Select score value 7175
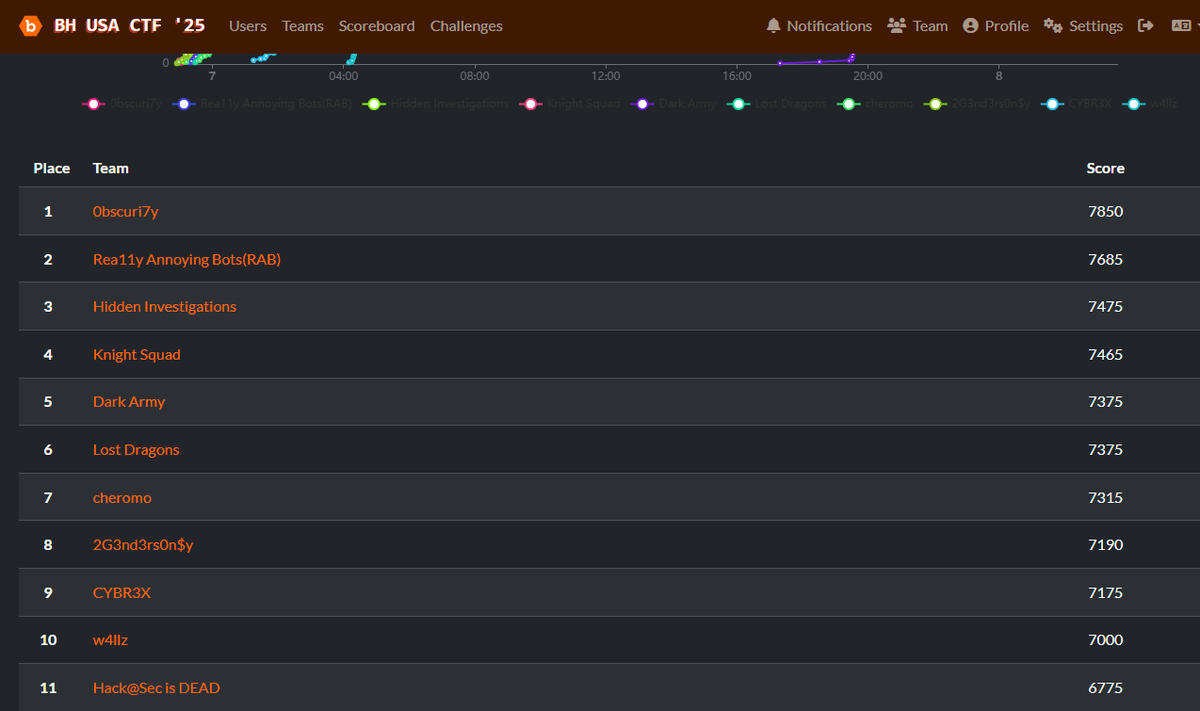This screenshot has height=711, width=1200. pos(1105,592)
